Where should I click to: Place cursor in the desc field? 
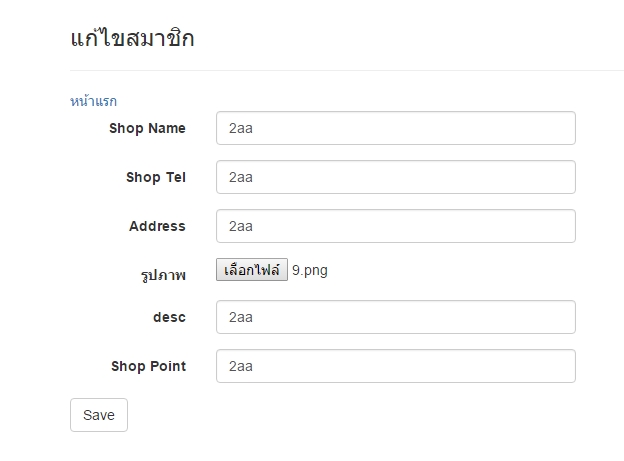click(x=395, y=317)
